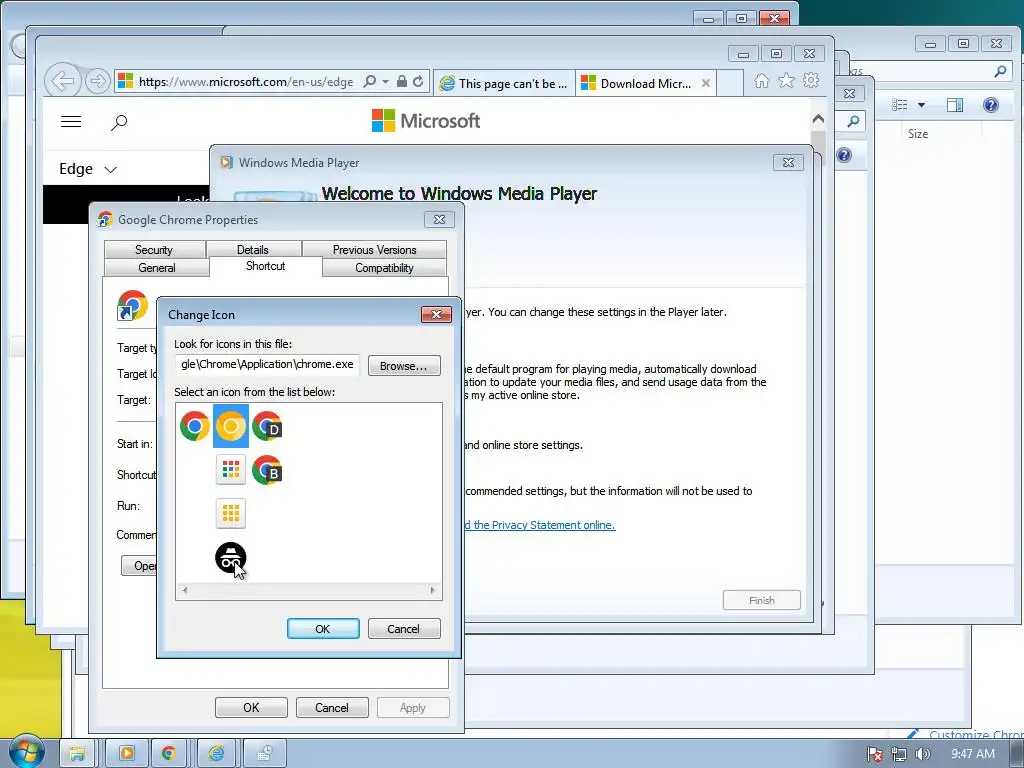Select the standard Chrome icon in the list
1024x768 pixels.
click(x=195, y=426)
